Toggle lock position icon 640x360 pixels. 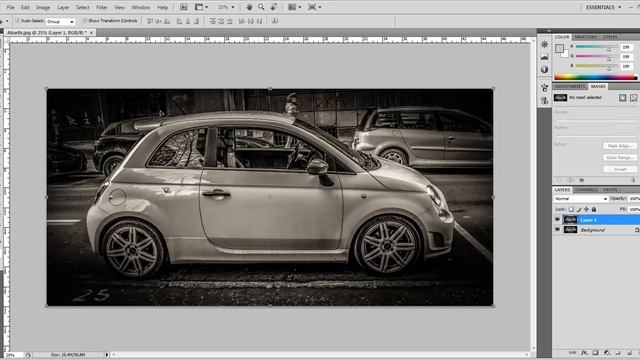coord(587,209)
